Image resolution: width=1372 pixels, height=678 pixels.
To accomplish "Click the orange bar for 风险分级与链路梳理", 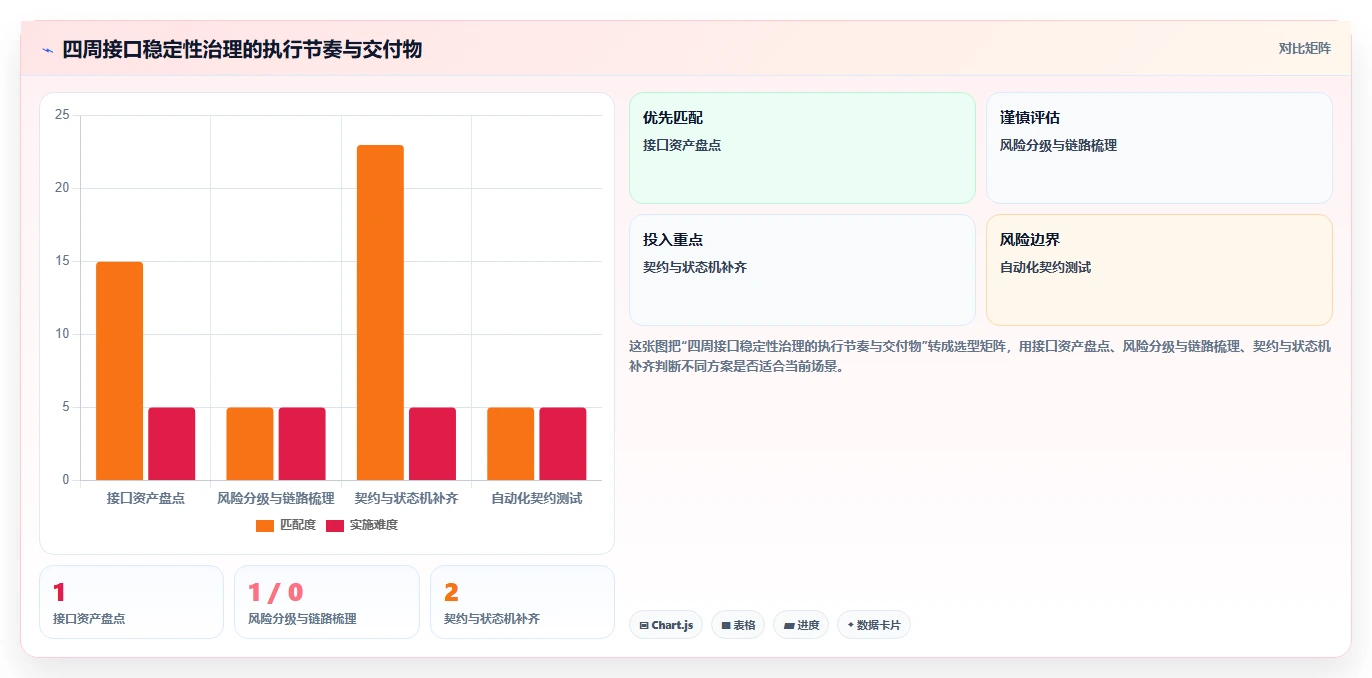I will click(x=250, y=444).
